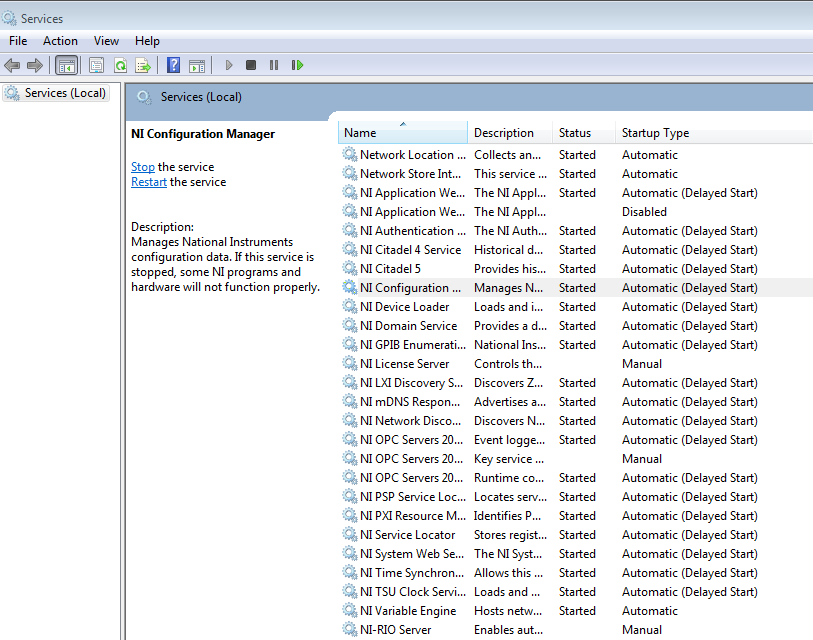Click the 'Key service ...' description cell
This screenshot has width=813, height=640.
(x=509, y=459)
